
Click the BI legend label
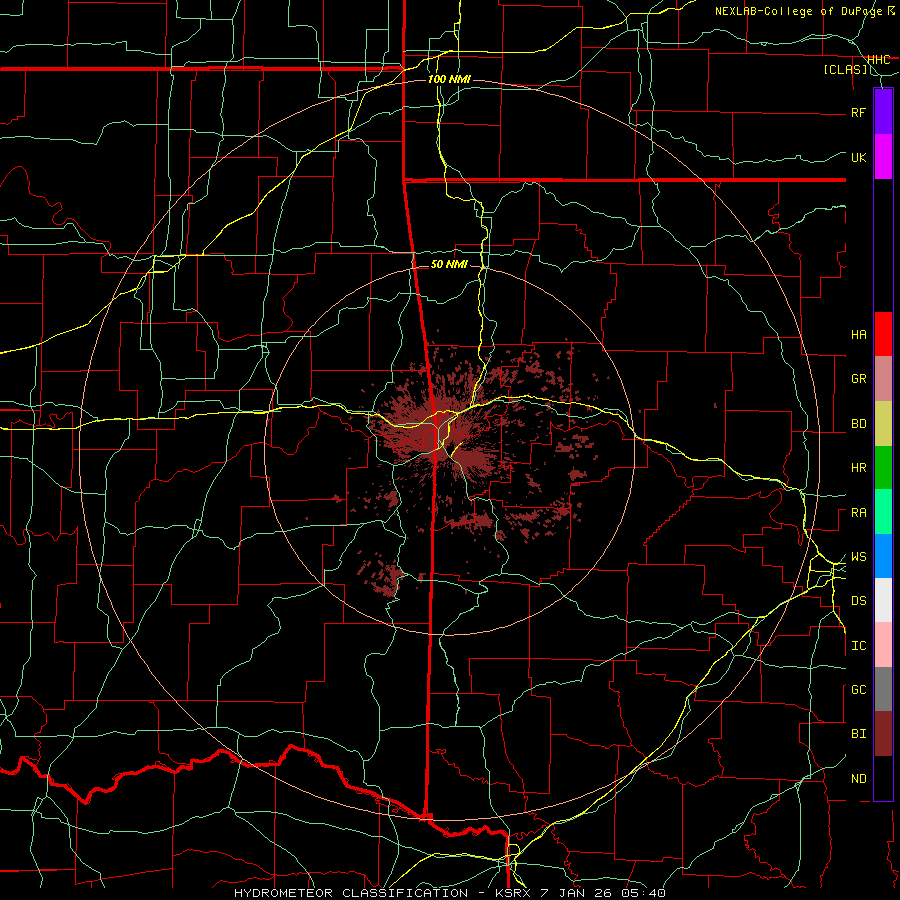(858, 734)
